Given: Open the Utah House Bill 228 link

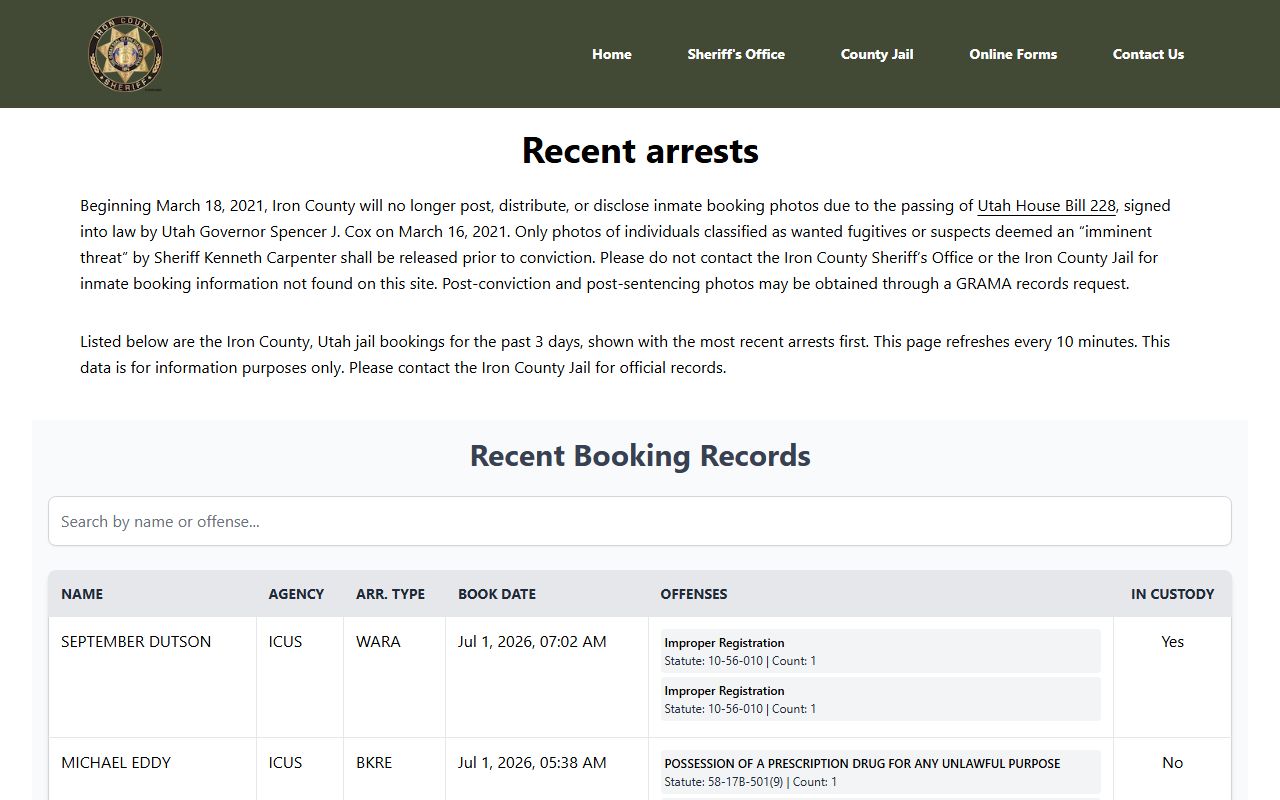Looking at the screenshot, I should (x=1046, y=205).
